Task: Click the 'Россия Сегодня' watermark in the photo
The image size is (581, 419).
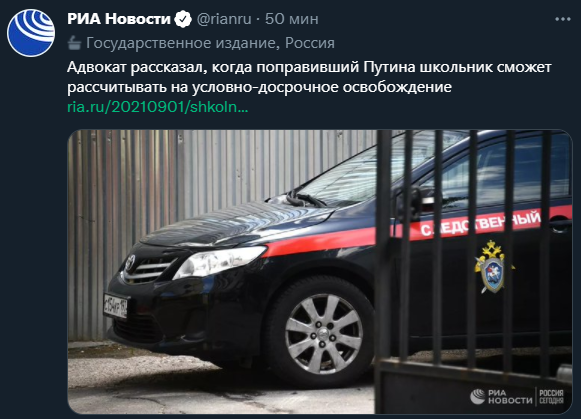Action: pyautogui.click(x=551, y=397)
